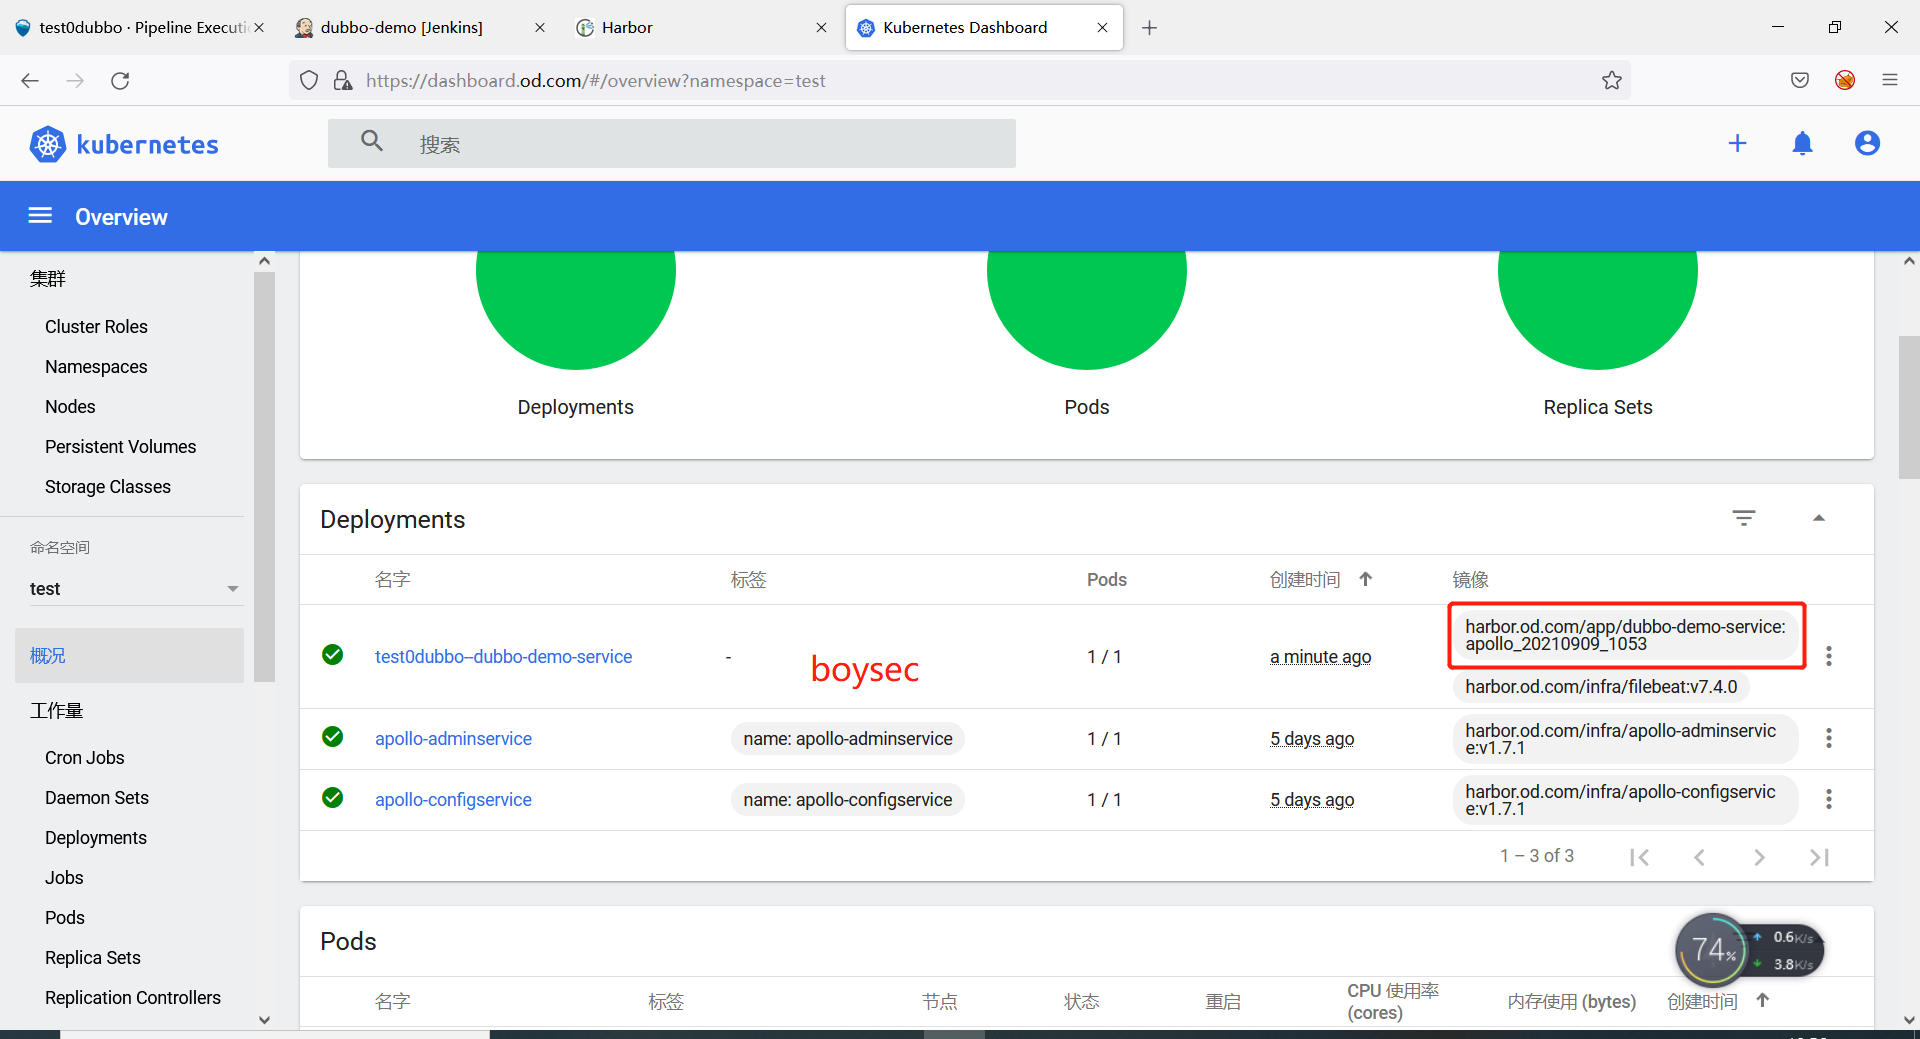Close the Harbor tab
1920x1039 pixels.
pyautogui.click(x=822, y=28)
